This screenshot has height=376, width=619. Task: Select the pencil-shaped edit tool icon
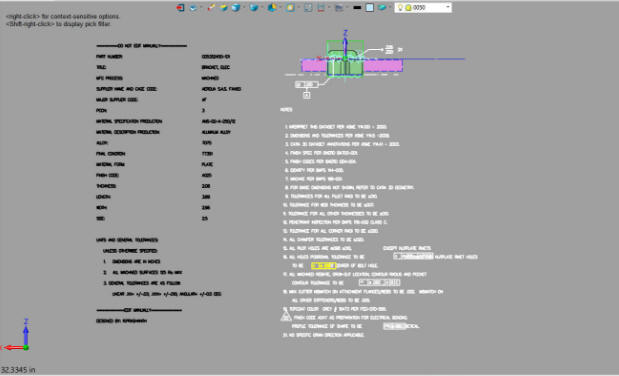(211, 8)
